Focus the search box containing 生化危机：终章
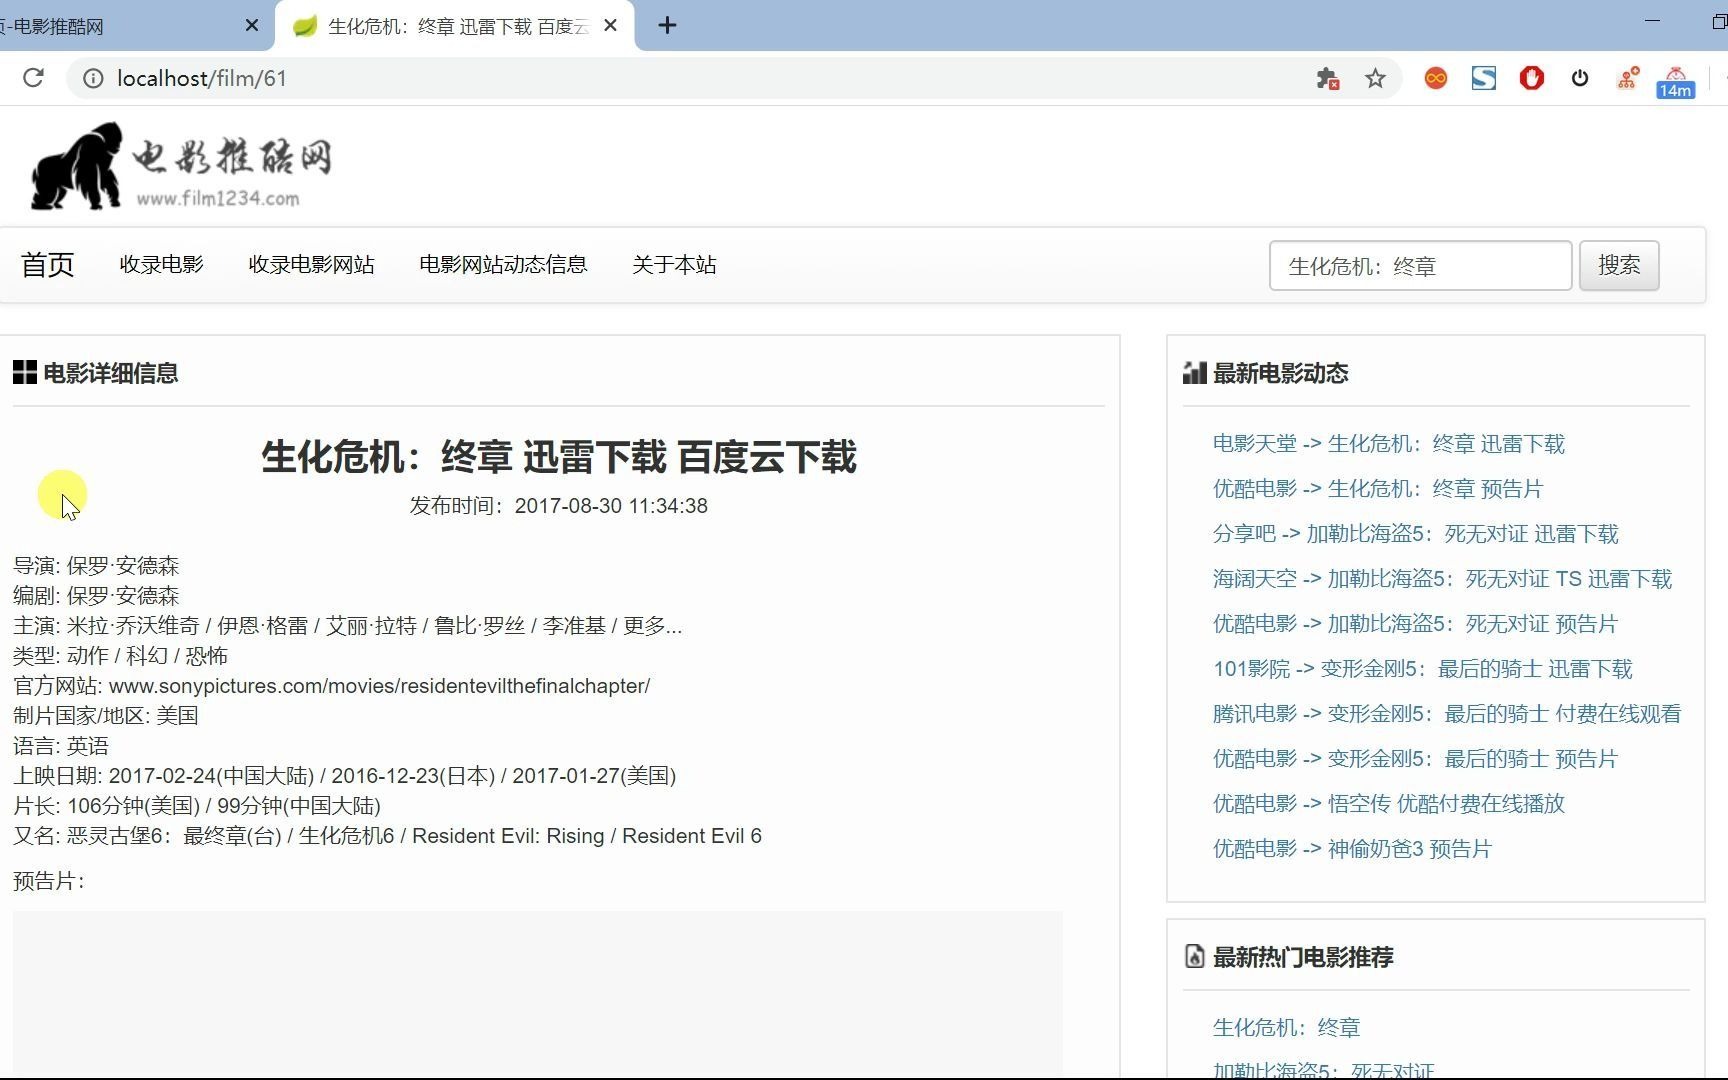 [x=1420, y=266]
